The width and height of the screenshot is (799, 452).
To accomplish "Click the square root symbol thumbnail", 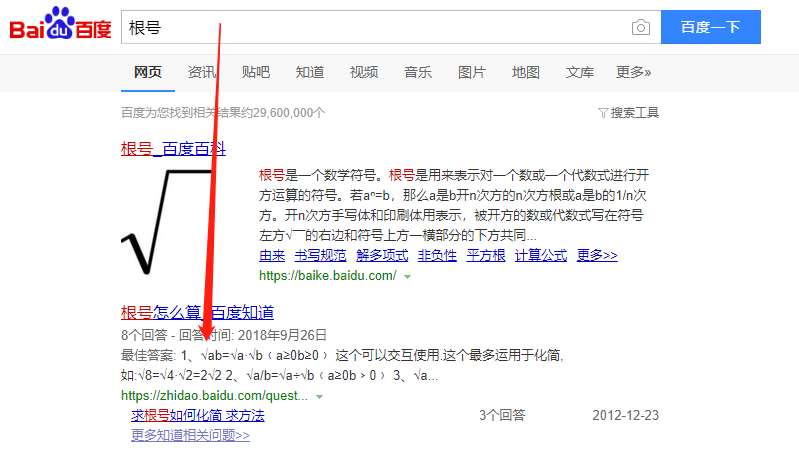I will (x=166, y=222).
